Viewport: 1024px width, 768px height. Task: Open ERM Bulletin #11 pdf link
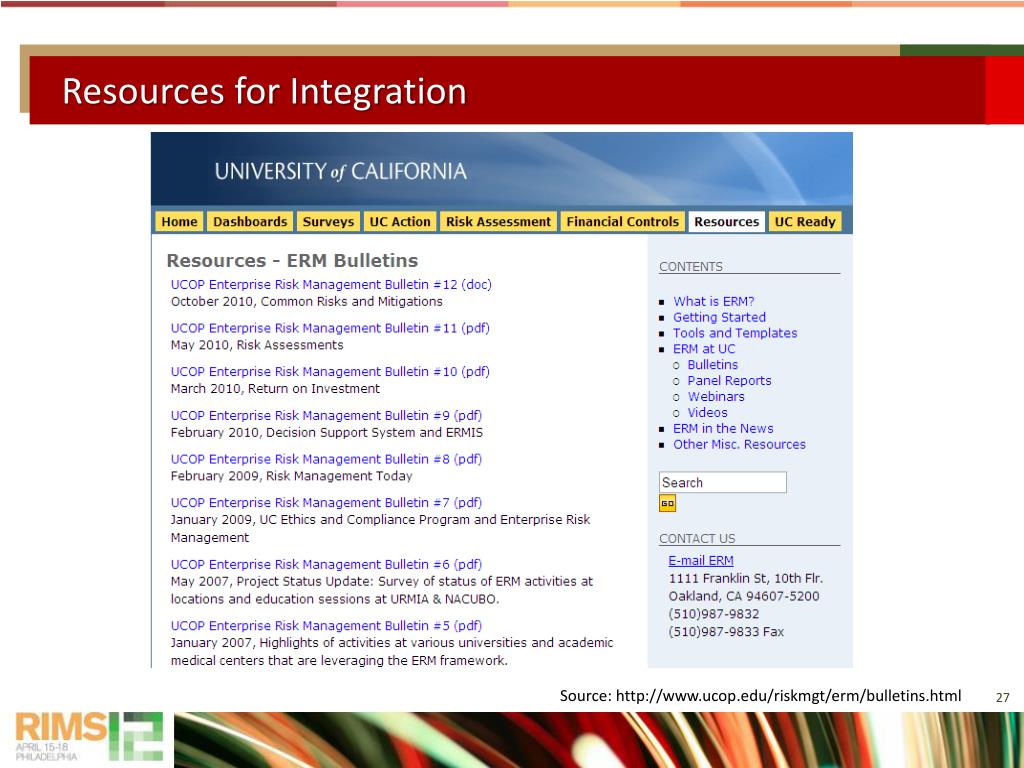[330, 328]
